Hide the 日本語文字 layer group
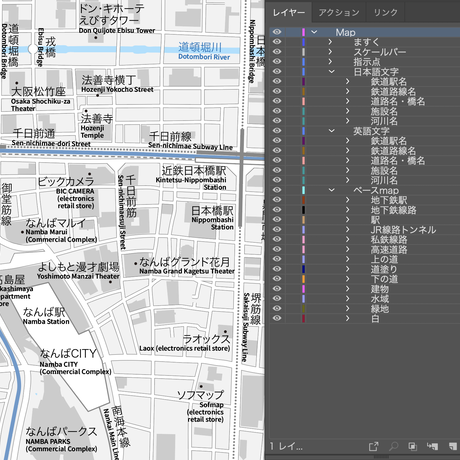Image resolution: width=460 pixels, height=460 pixels. (277, 71)
